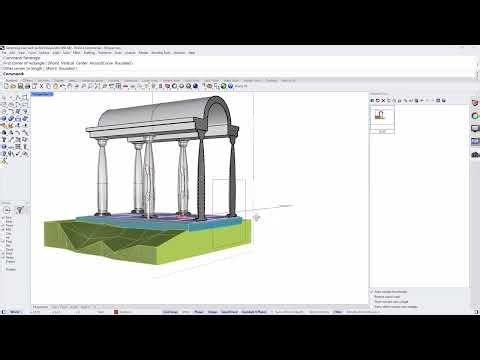
Task: Toggle the Mid object snap
Action: [x=7, y=229]
